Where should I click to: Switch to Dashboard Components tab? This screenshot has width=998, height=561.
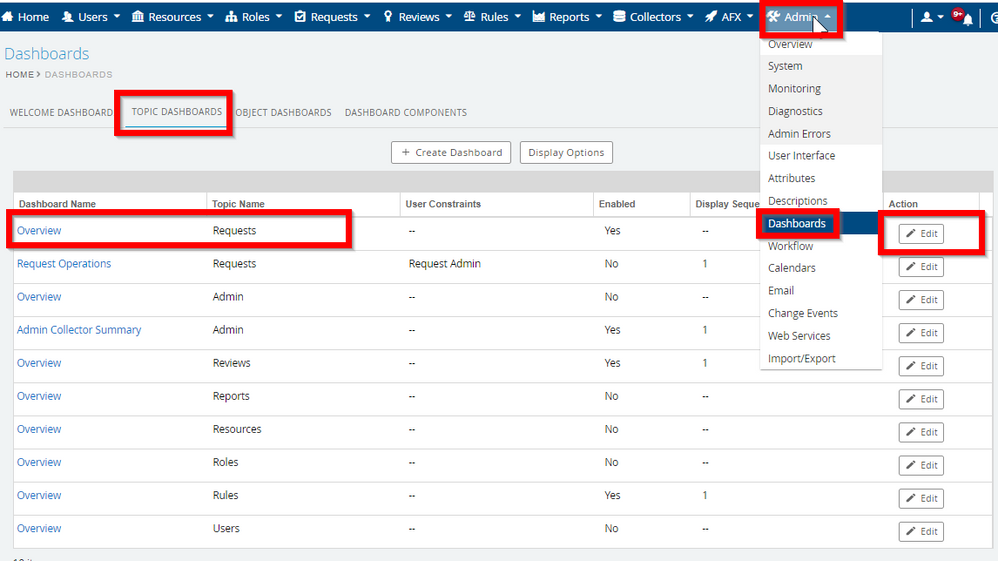coord(405,113)
